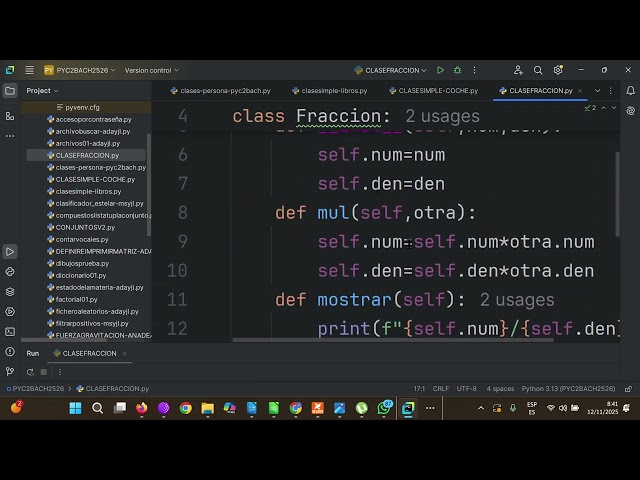Click PYC2BACH2526 breadcrumb in status bar
This screenshot has width=640, height=480.
tap(35, 389)
